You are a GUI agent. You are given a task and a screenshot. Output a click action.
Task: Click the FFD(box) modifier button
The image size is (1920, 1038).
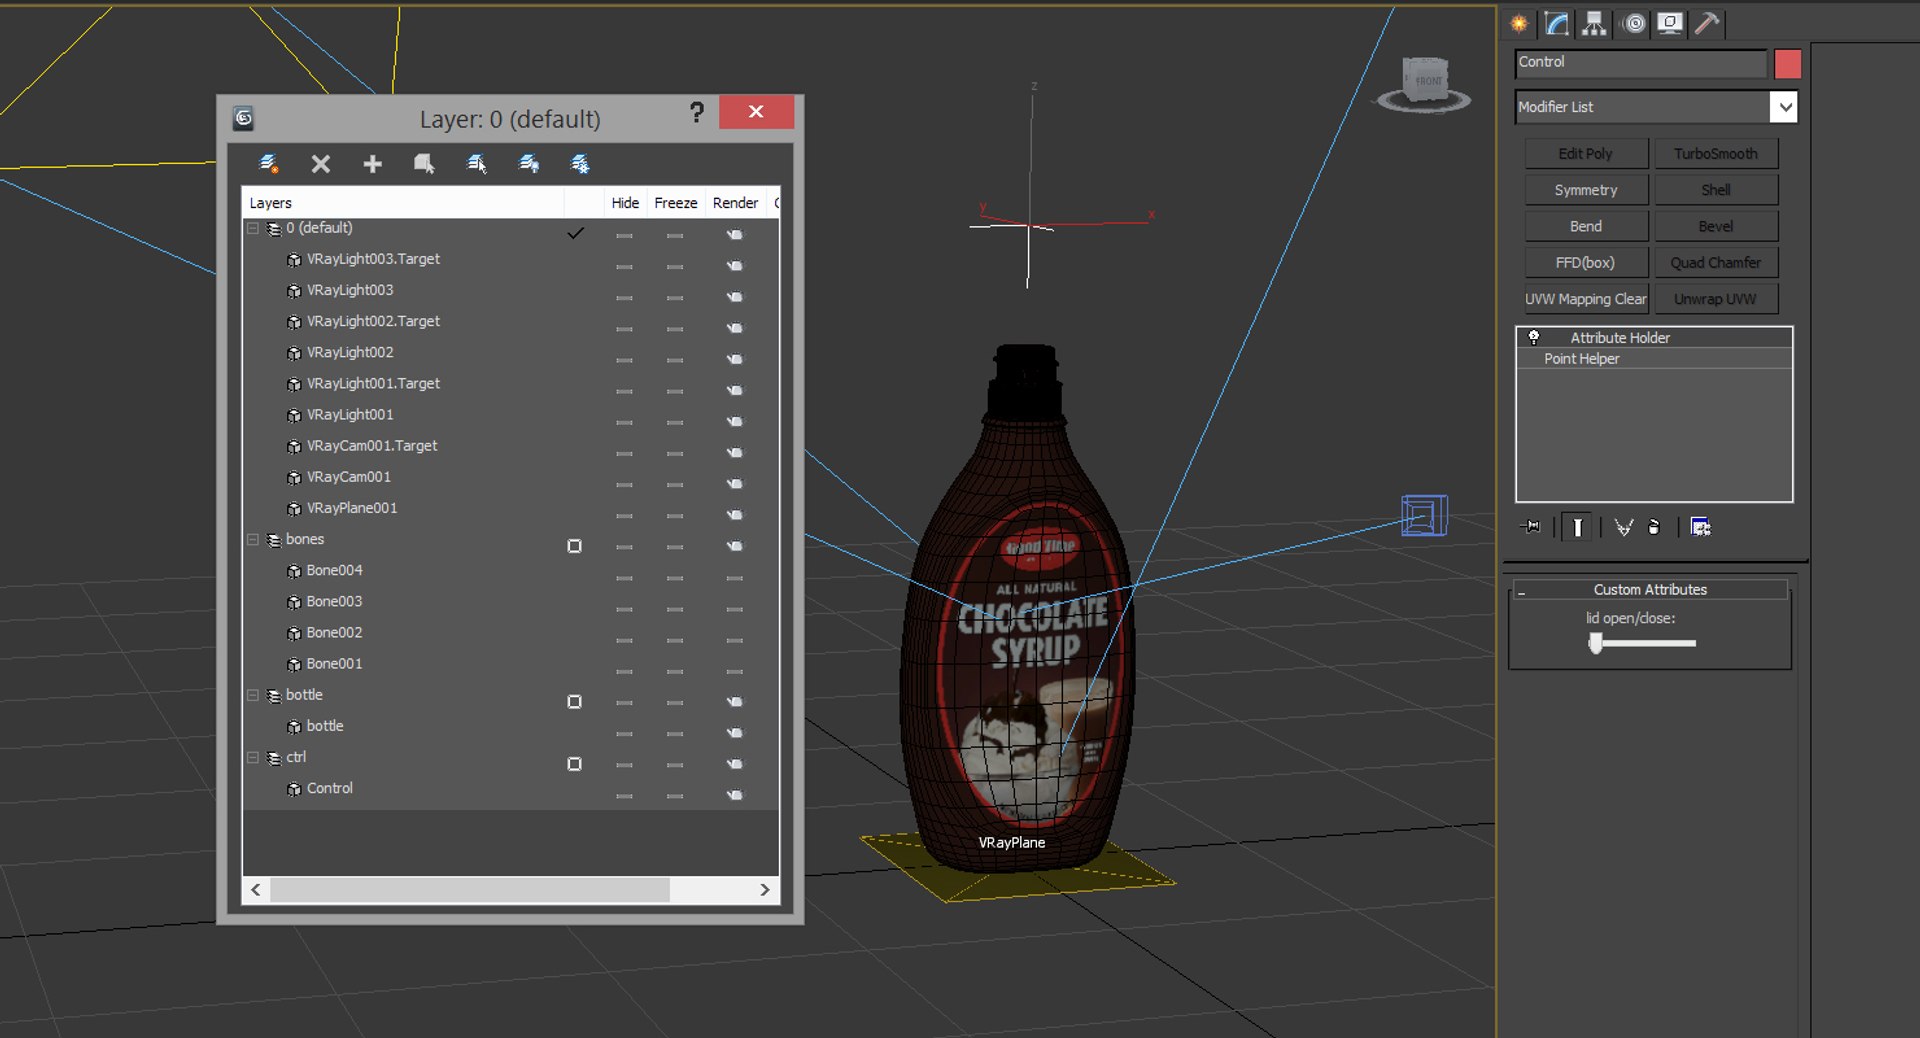tap(1586, 263)
